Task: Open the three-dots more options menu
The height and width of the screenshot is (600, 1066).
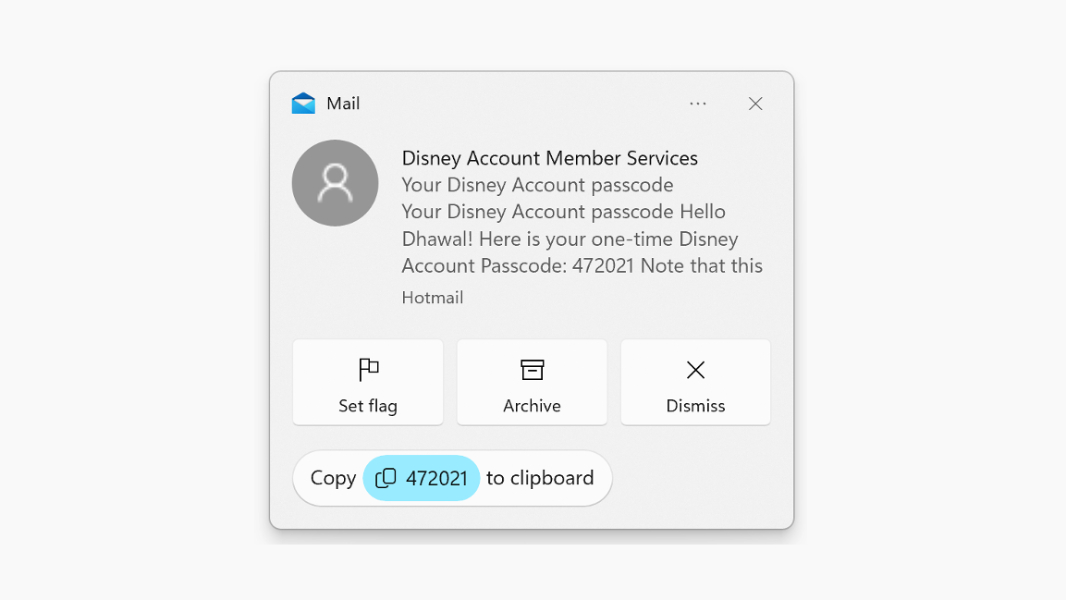Action: pyautogui.click(x=698, y=104)
